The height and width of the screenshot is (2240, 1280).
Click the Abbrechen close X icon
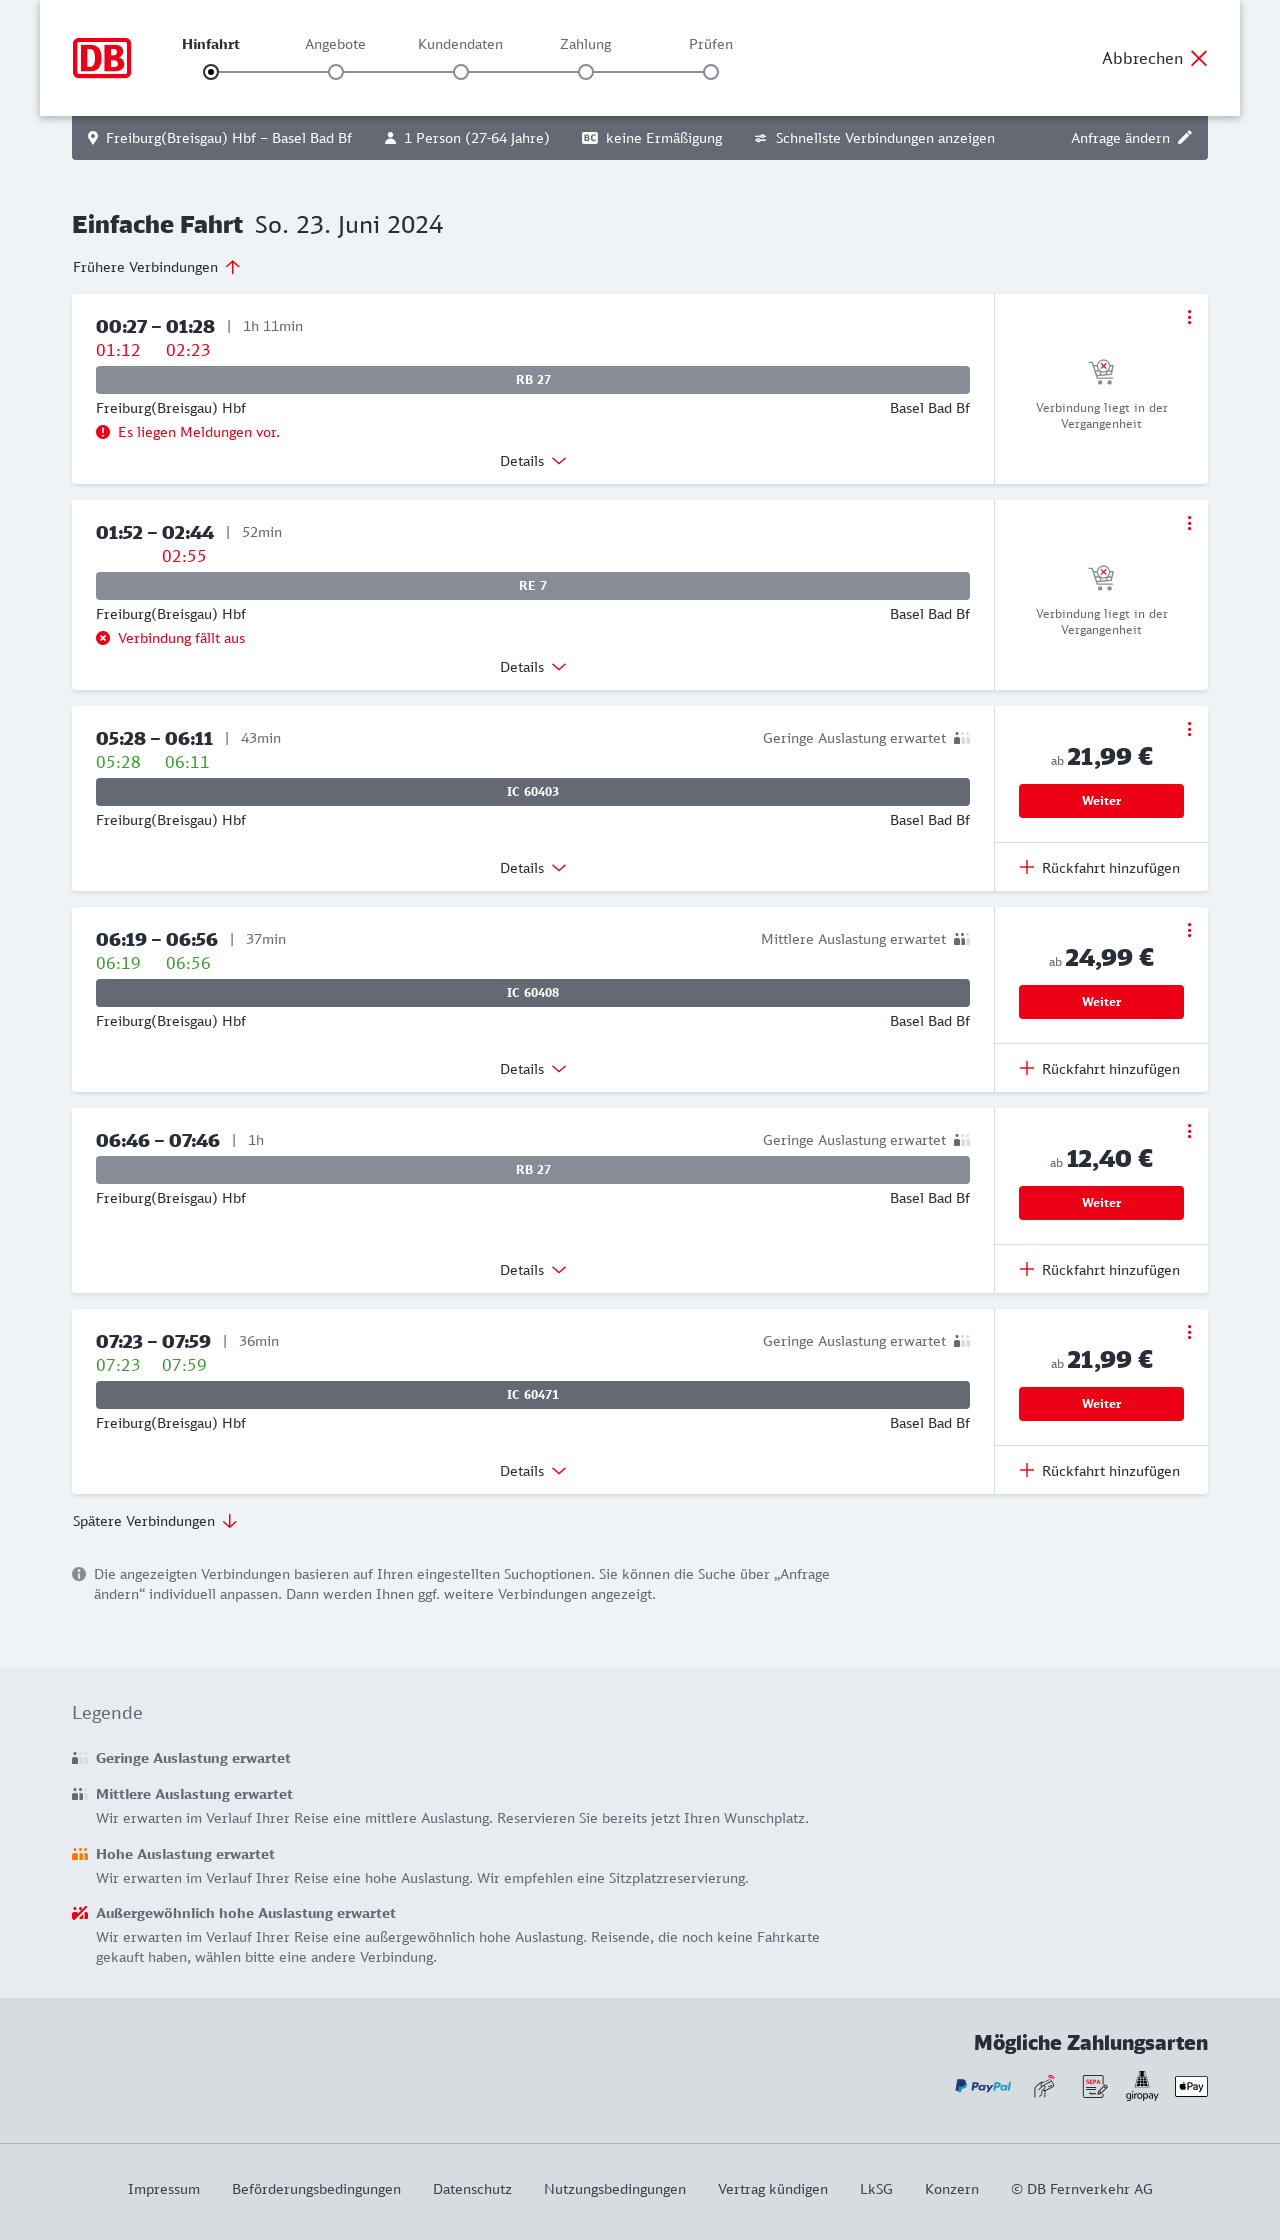click(1199, 58)
